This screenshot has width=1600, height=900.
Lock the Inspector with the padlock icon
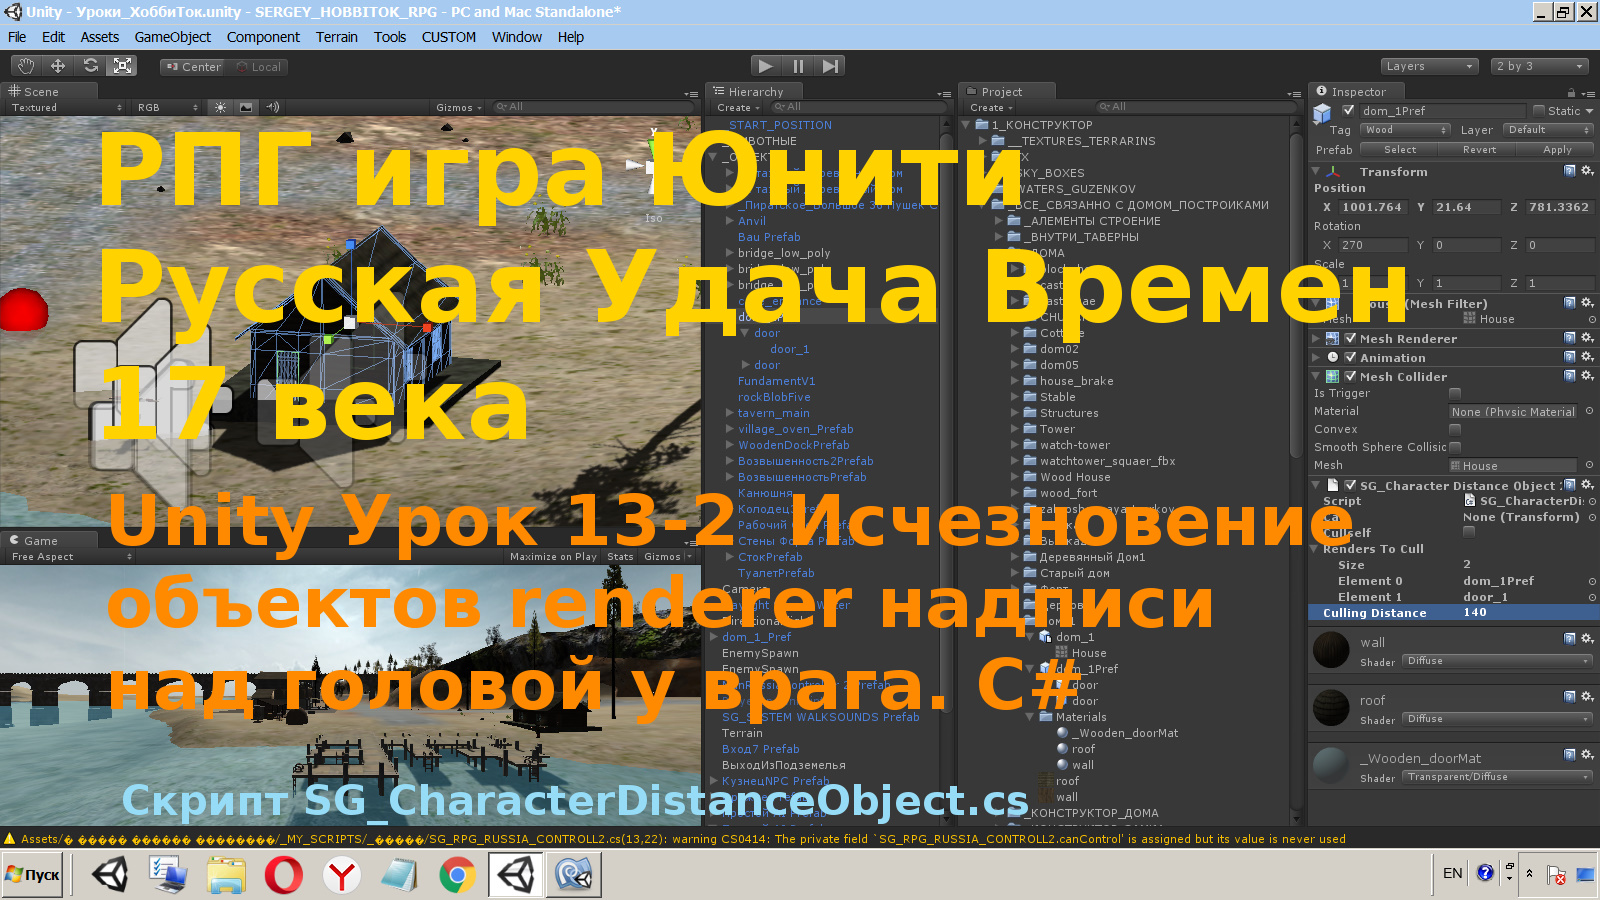1572,93
